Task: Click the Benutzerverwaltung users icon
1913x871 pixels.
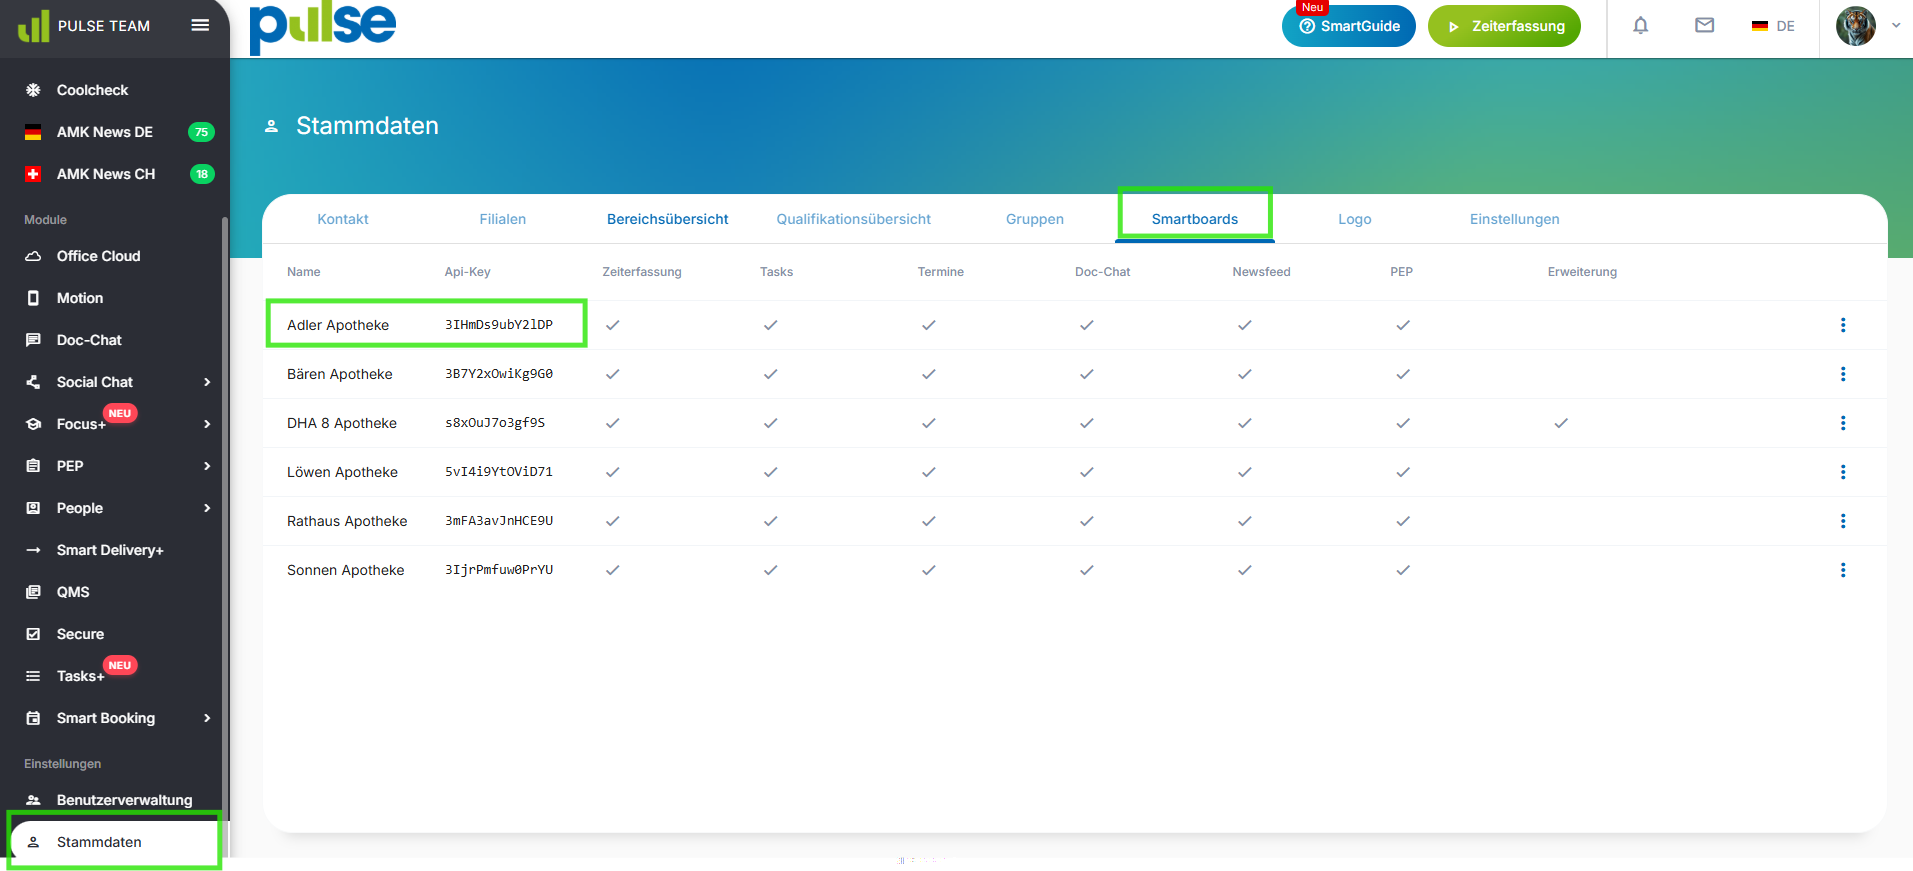Action: click(33, 800)
